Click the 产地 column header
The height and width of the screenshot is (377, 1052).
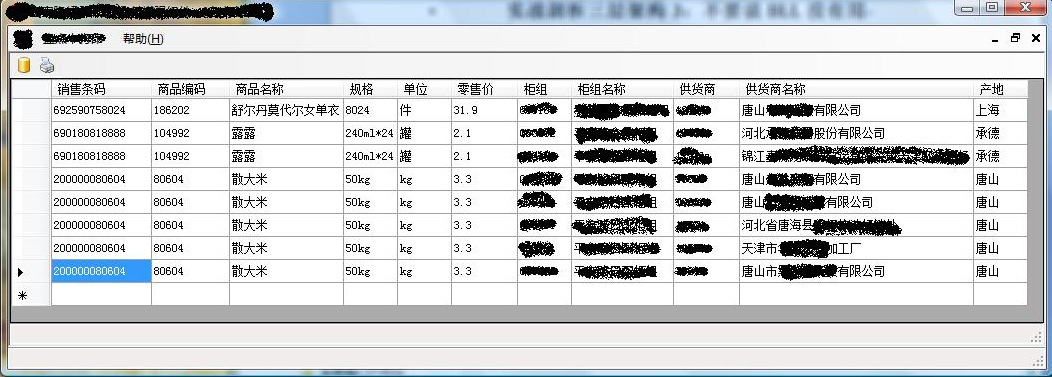(x=1000, y=89)
